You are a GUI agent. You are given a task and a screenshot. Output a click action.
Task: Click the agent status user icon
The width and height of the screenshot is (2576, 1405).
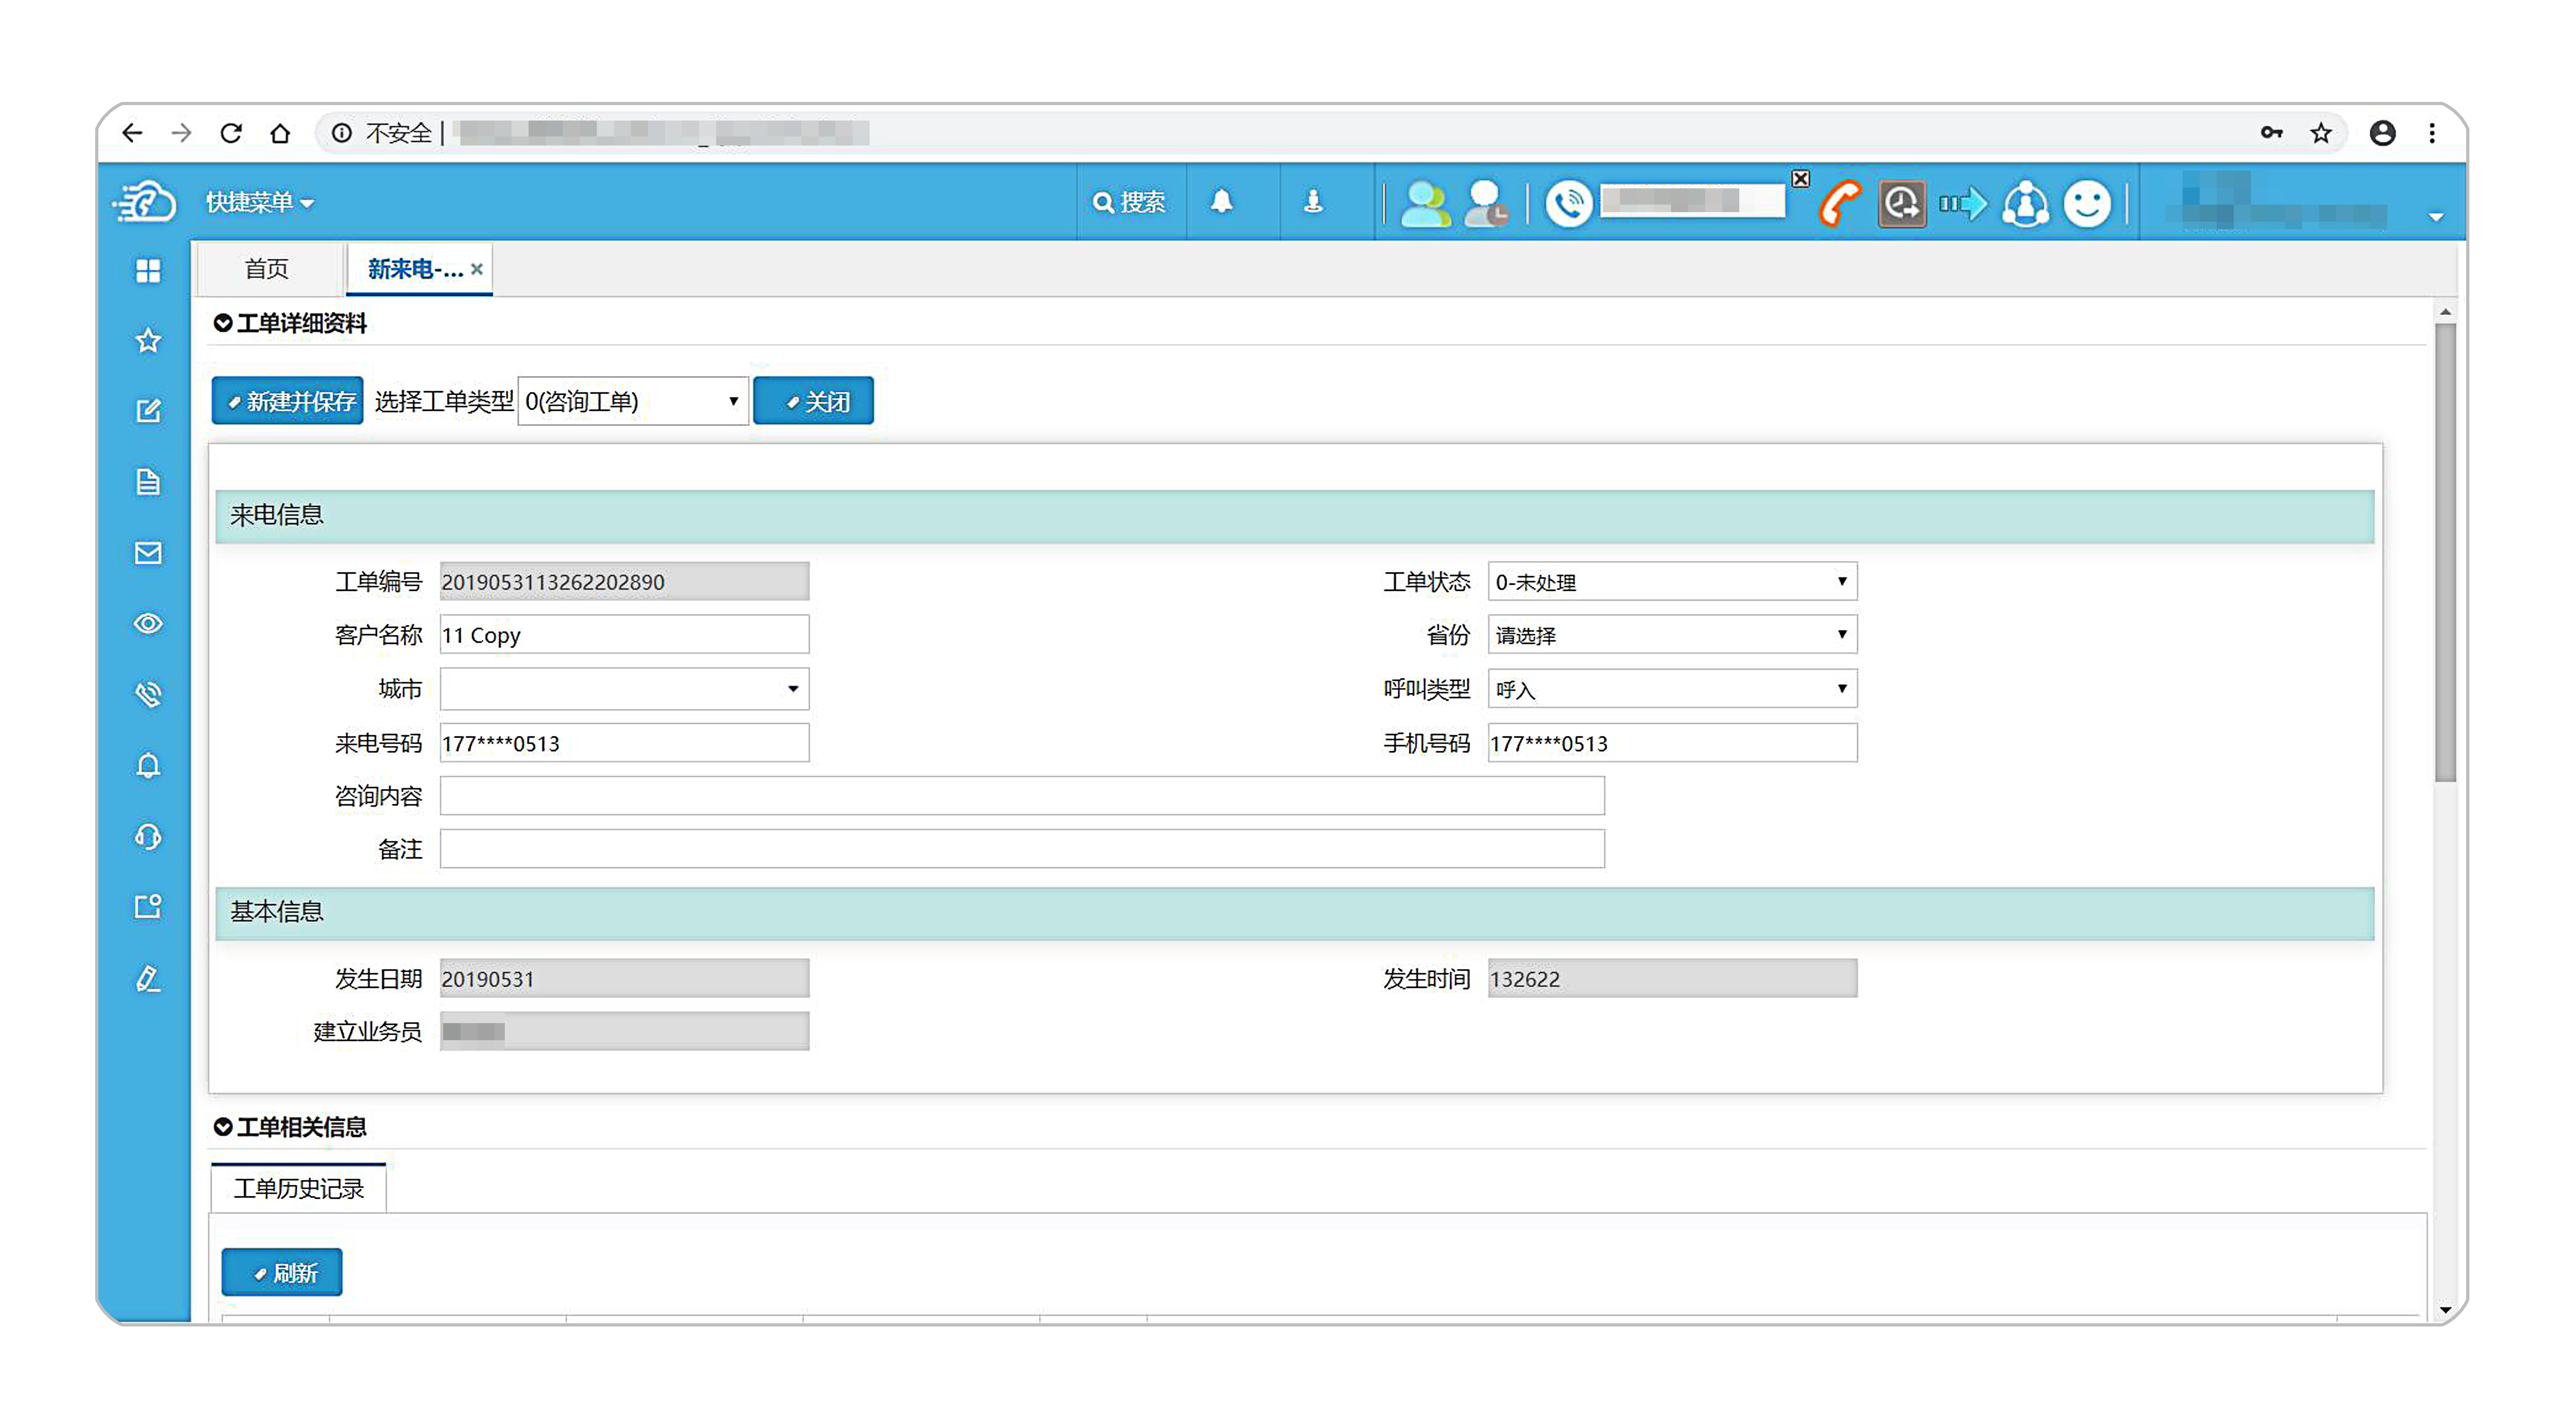pos(1486,203)
